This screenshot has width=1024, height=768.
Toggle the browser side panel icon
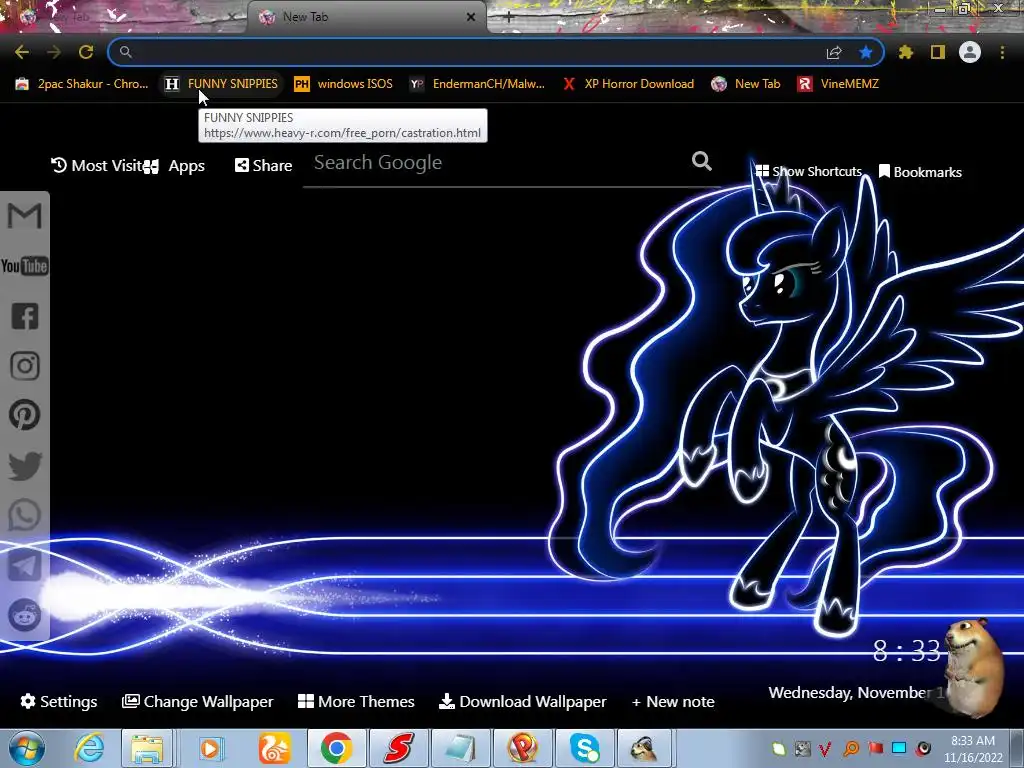tap(938, 52)
